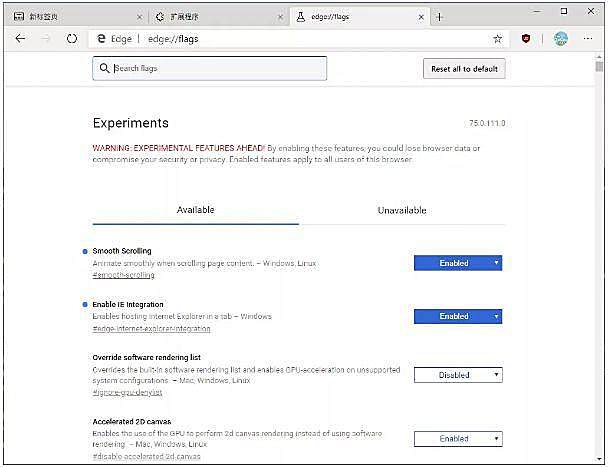Select the Available tab
The width and height of the screenshot is (609, 467).
coord(195,210)
